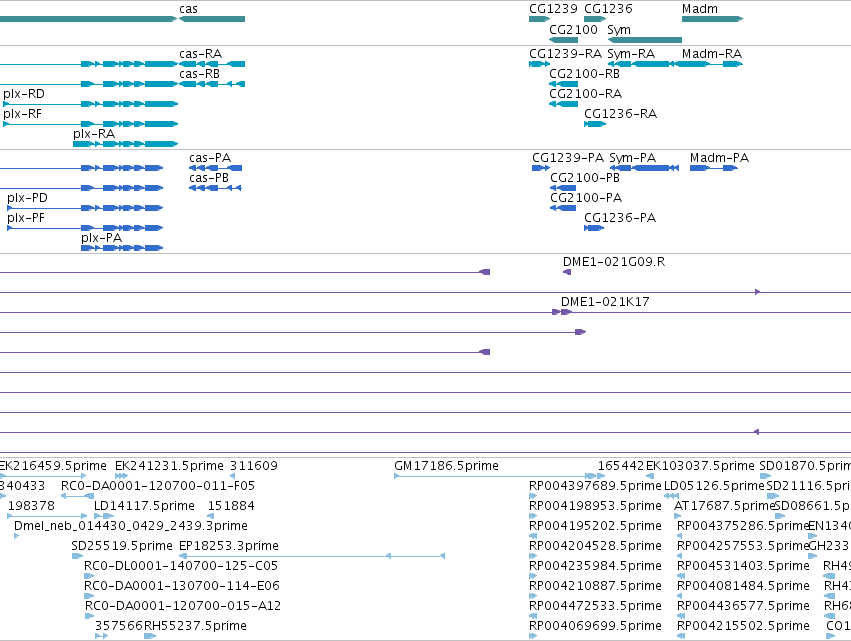Click the plx-RD transcript label
The width and height of the screenshot is (851, 641).
point(24,94)
